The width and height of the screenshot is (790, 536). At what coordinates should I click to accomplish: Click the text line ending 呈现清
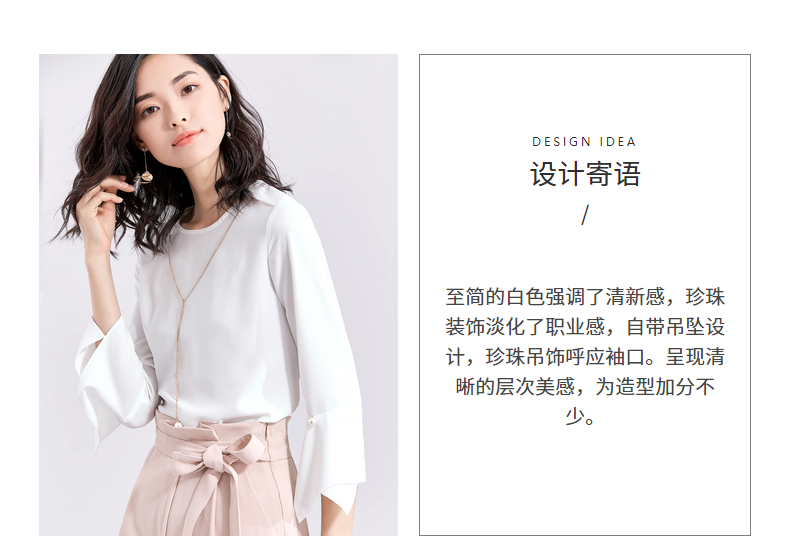585,357
